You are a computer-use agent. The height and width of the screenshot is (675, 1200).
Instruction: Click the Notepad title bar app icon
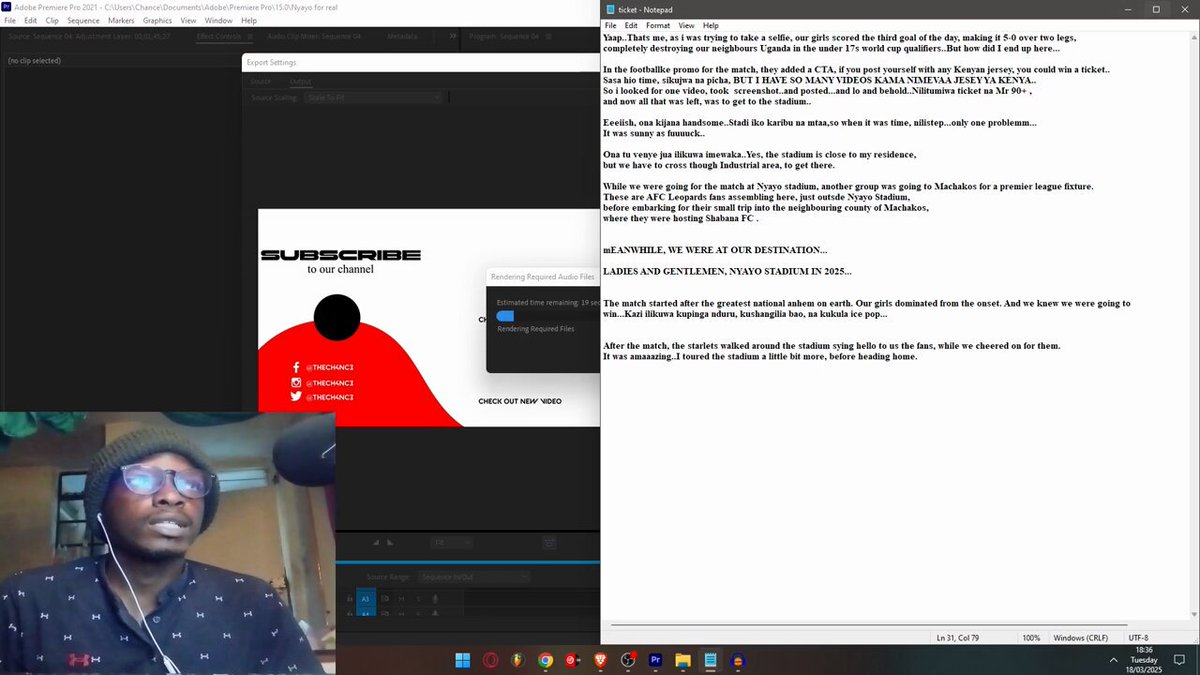click(610, 9)
